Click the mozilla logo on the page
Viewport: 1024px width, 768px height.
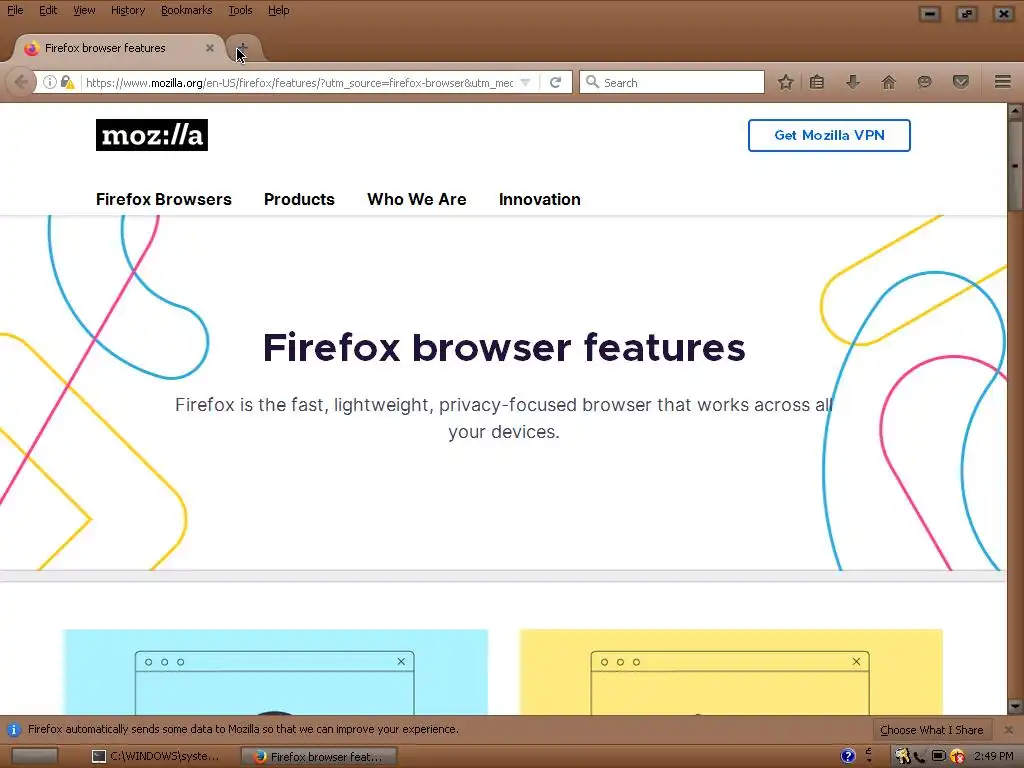tap(152, 135)
